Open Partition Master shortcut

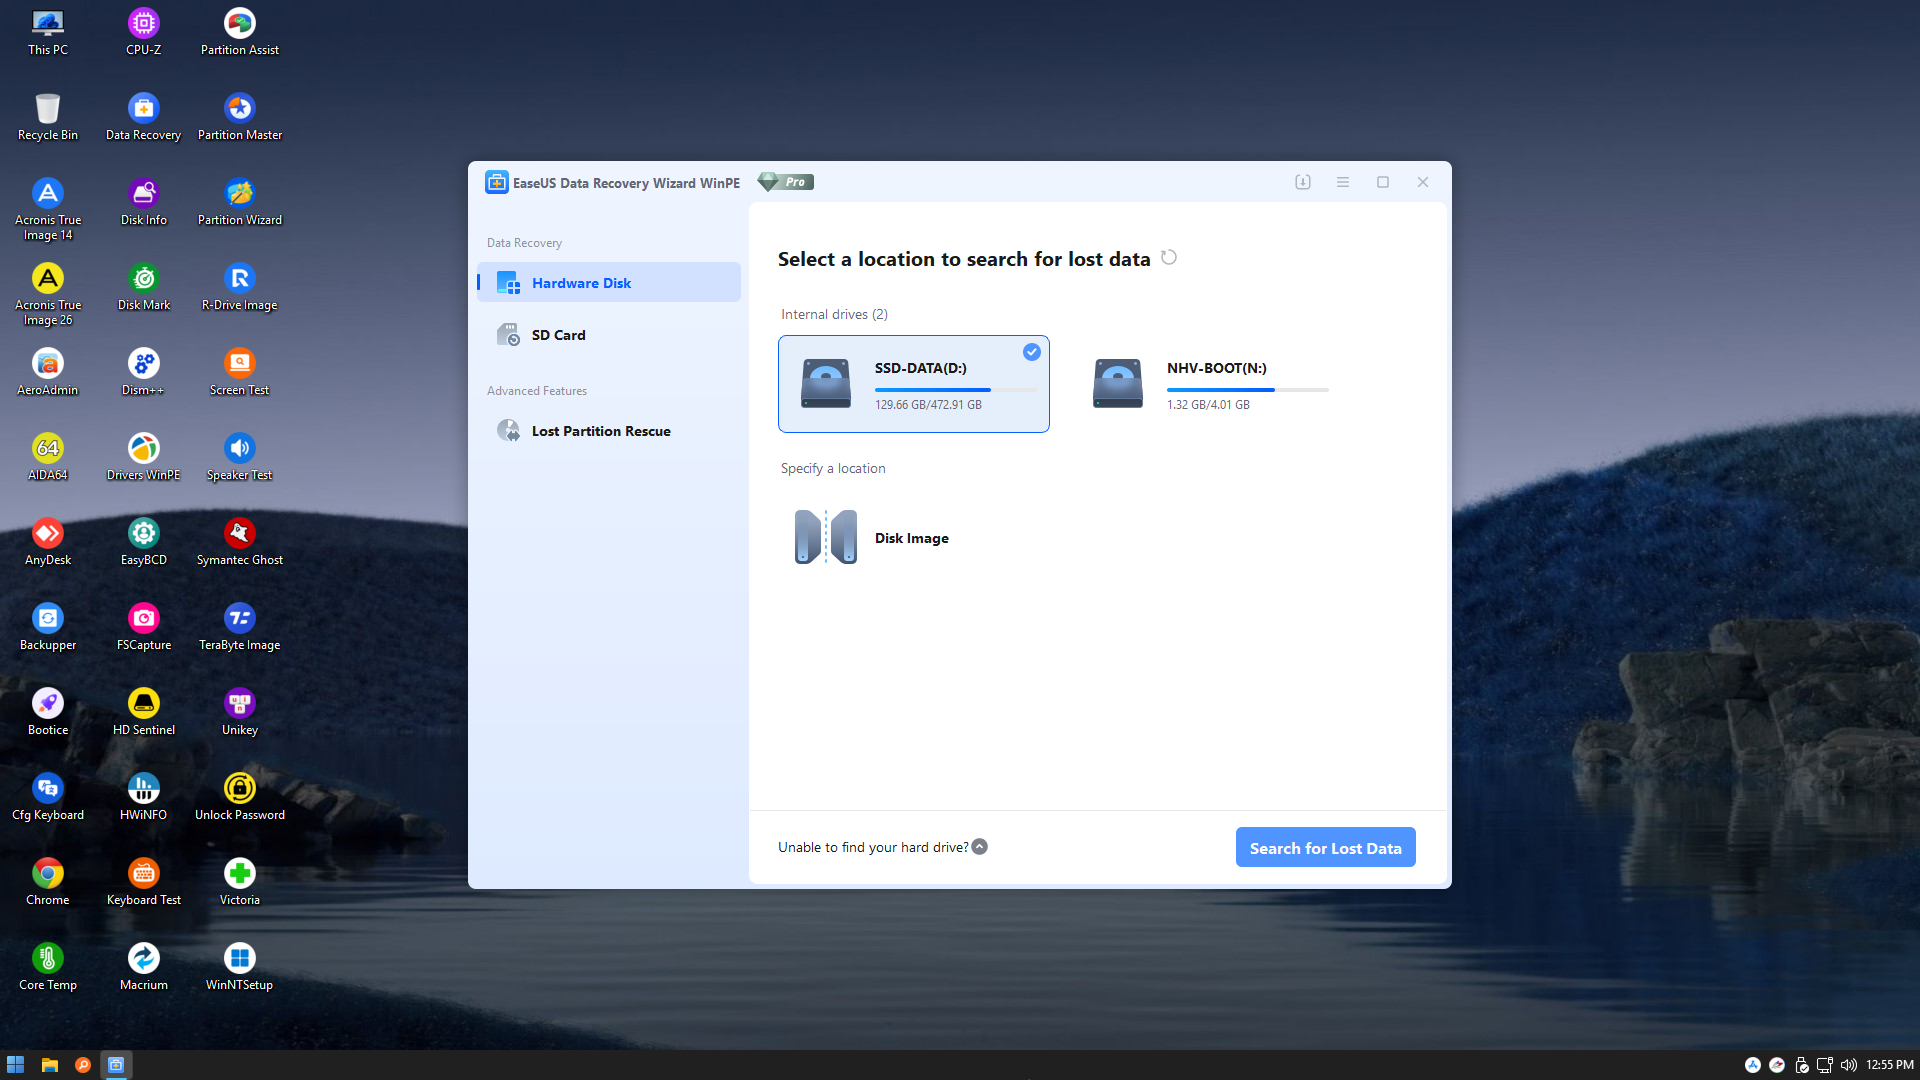(x=240, y=118)
